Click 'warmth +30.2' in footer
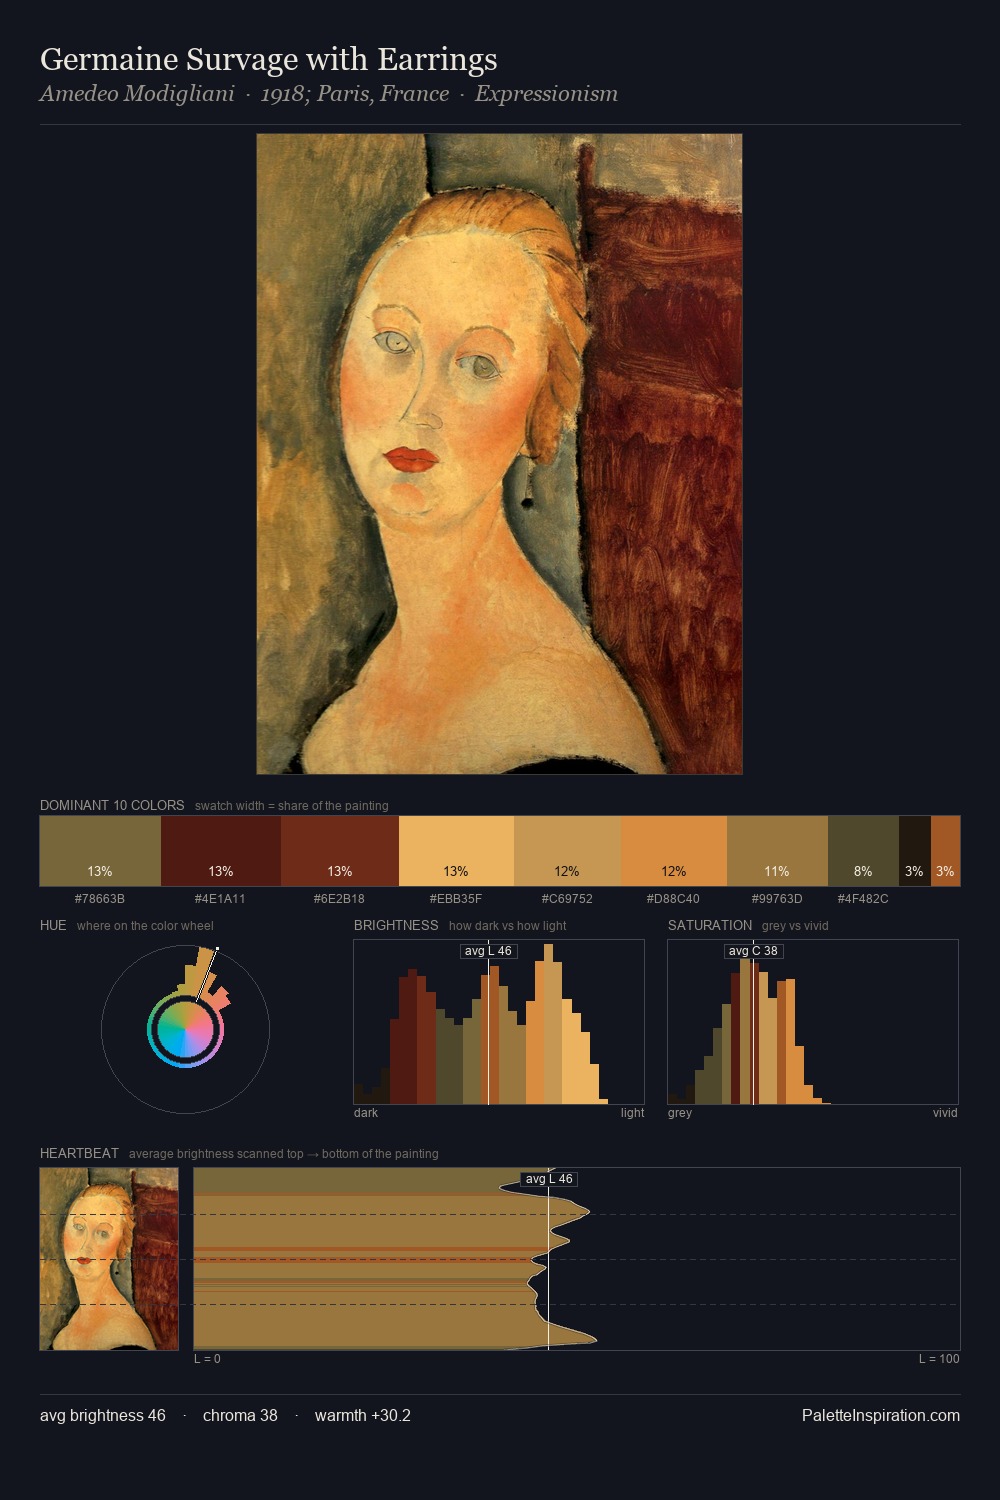The height and width of the screenshot is (1500, 1000). pyautogui.click(x=363, y=1416)
